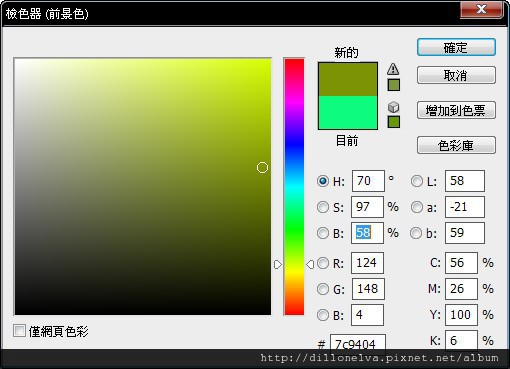The image size is (510, 369).
Task: Click the right hue slider arrow handle
Action: (310, 265)
